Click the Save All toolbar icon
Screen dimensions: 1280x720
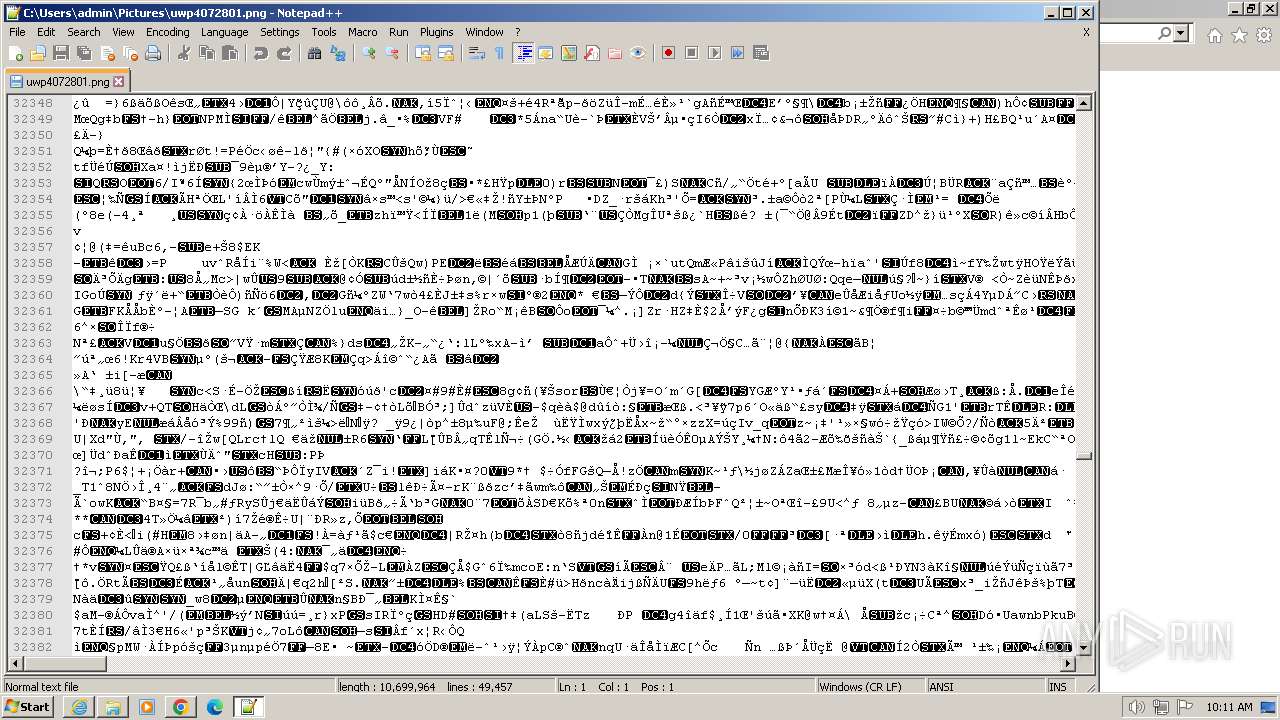click(83, 53)
